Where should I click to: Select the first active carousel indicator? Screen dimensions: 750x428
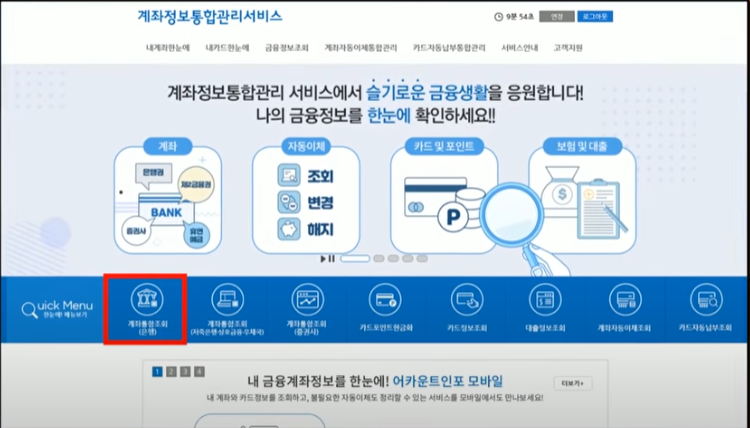[x=355, y=259]
